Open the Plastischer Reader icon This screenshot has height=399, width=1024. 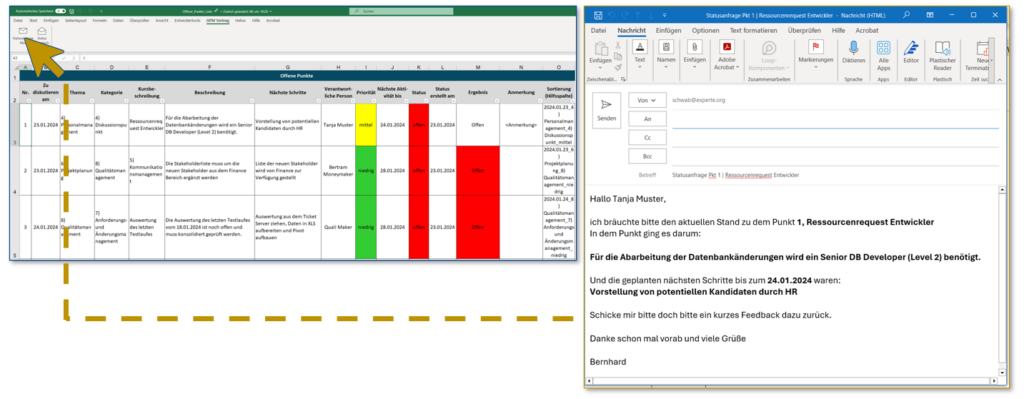[942, 48]
